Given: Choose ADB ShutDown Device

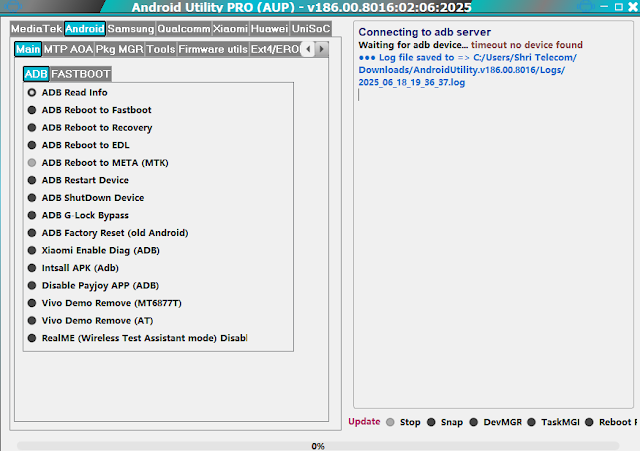Looking at the screenshot, I should coord(86,198).
